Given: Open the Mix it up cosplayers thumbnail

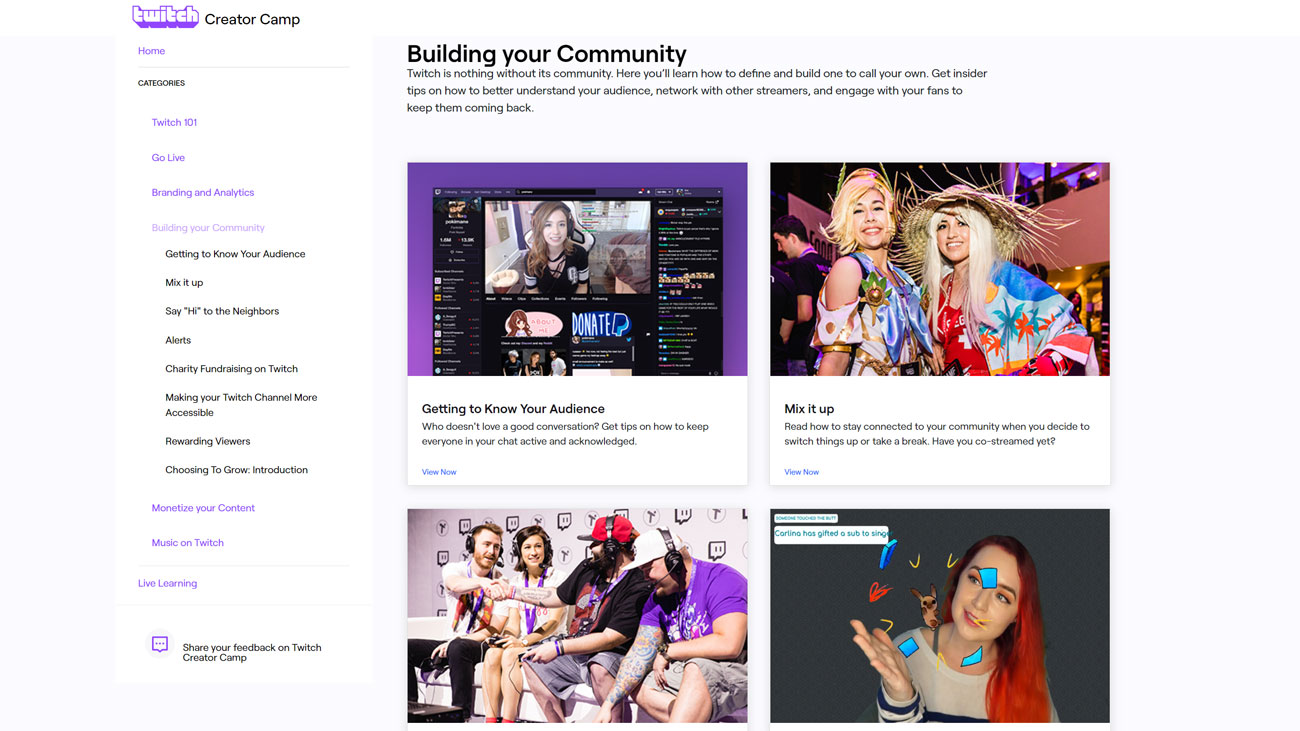Looking at the screenshot, I should pos(939,269).
